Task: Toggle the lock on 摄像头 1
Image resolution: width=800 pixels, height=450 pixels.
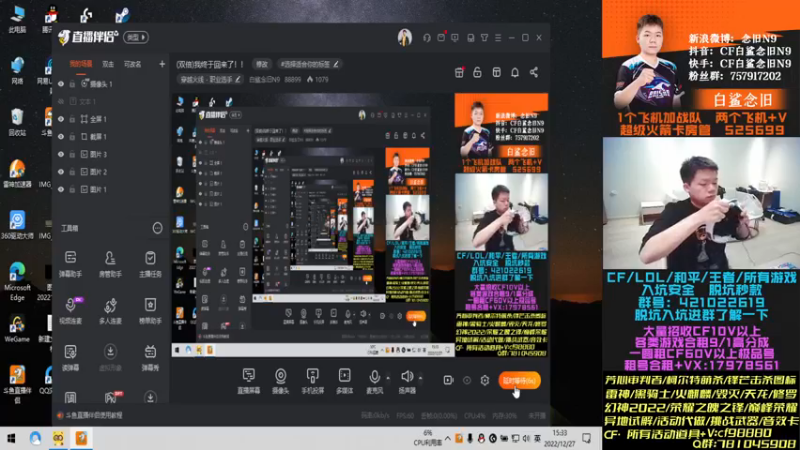Action: click(x=72, y=84)
